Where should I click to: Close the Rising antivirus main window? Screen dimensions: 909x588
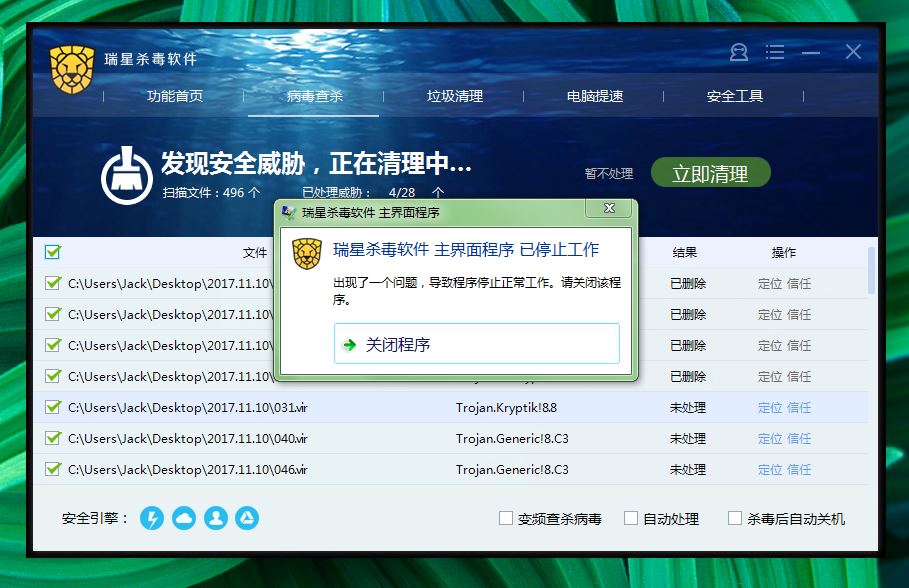click(853, 52)
